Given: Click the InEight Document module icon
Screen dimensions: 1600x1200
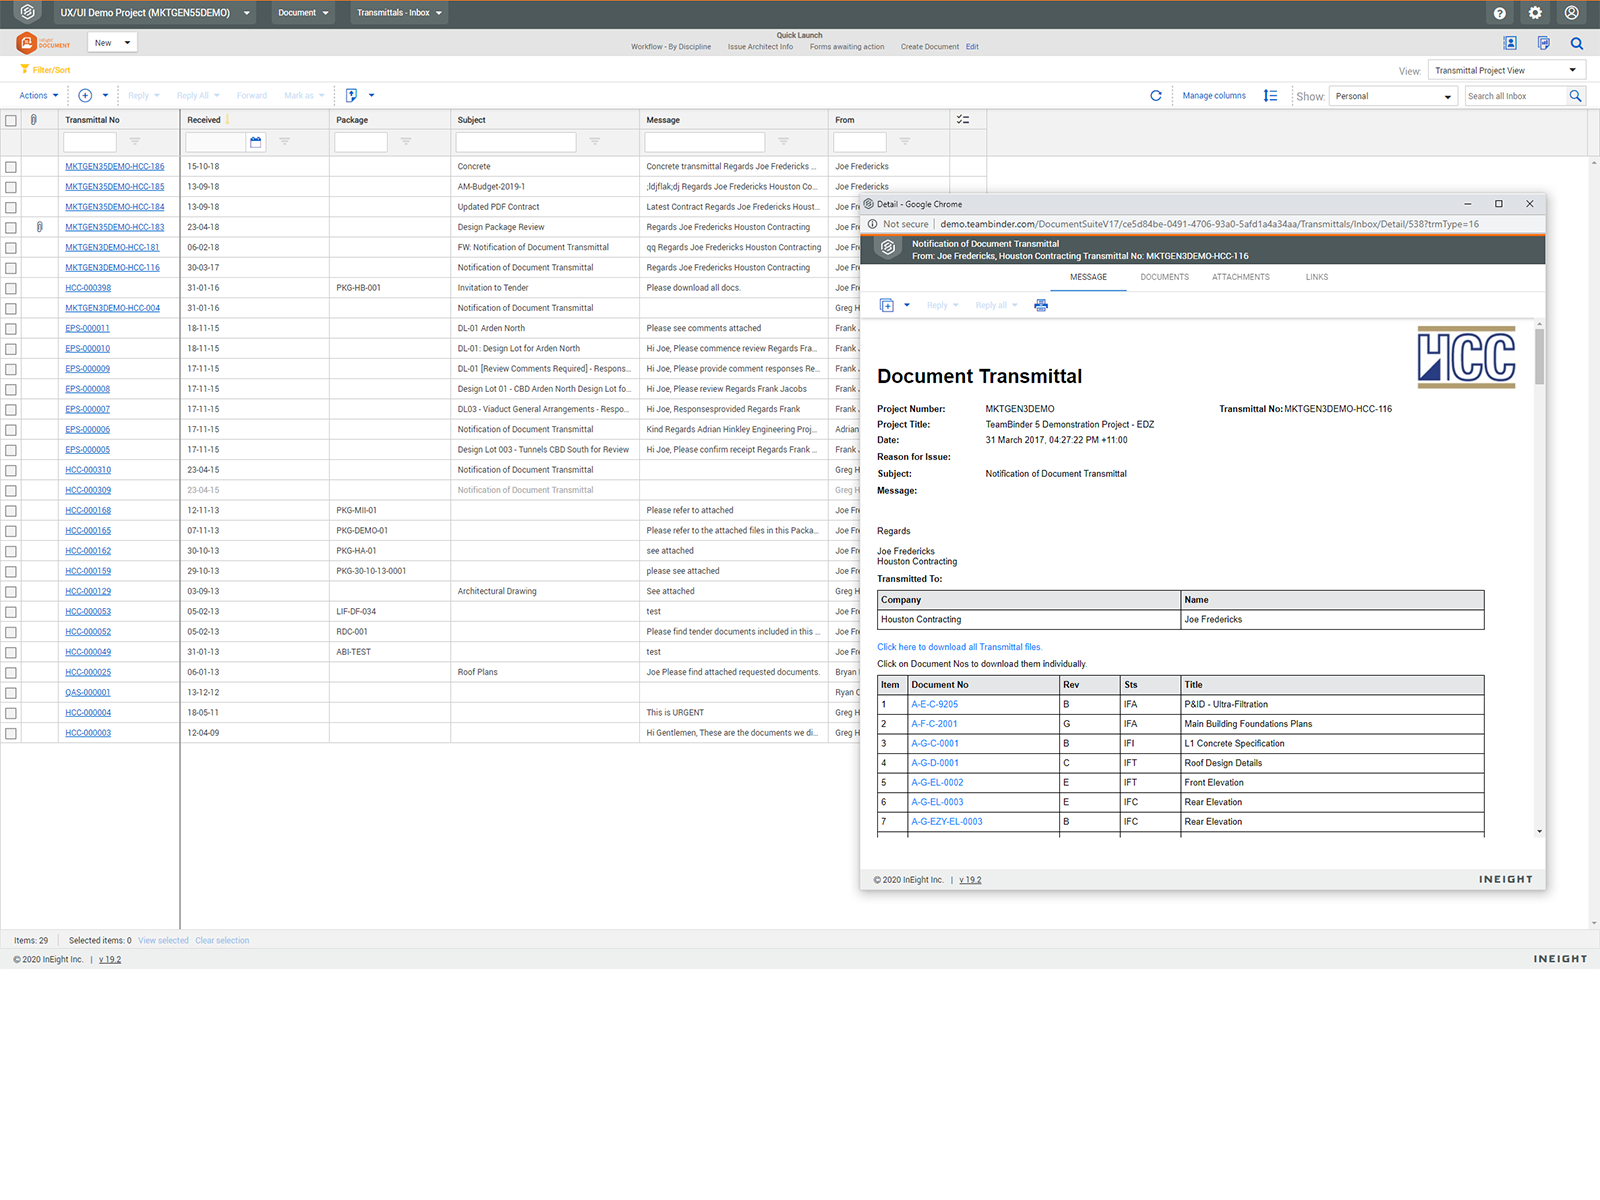Looking at the screenshot, I should click(x=27, y=43).
